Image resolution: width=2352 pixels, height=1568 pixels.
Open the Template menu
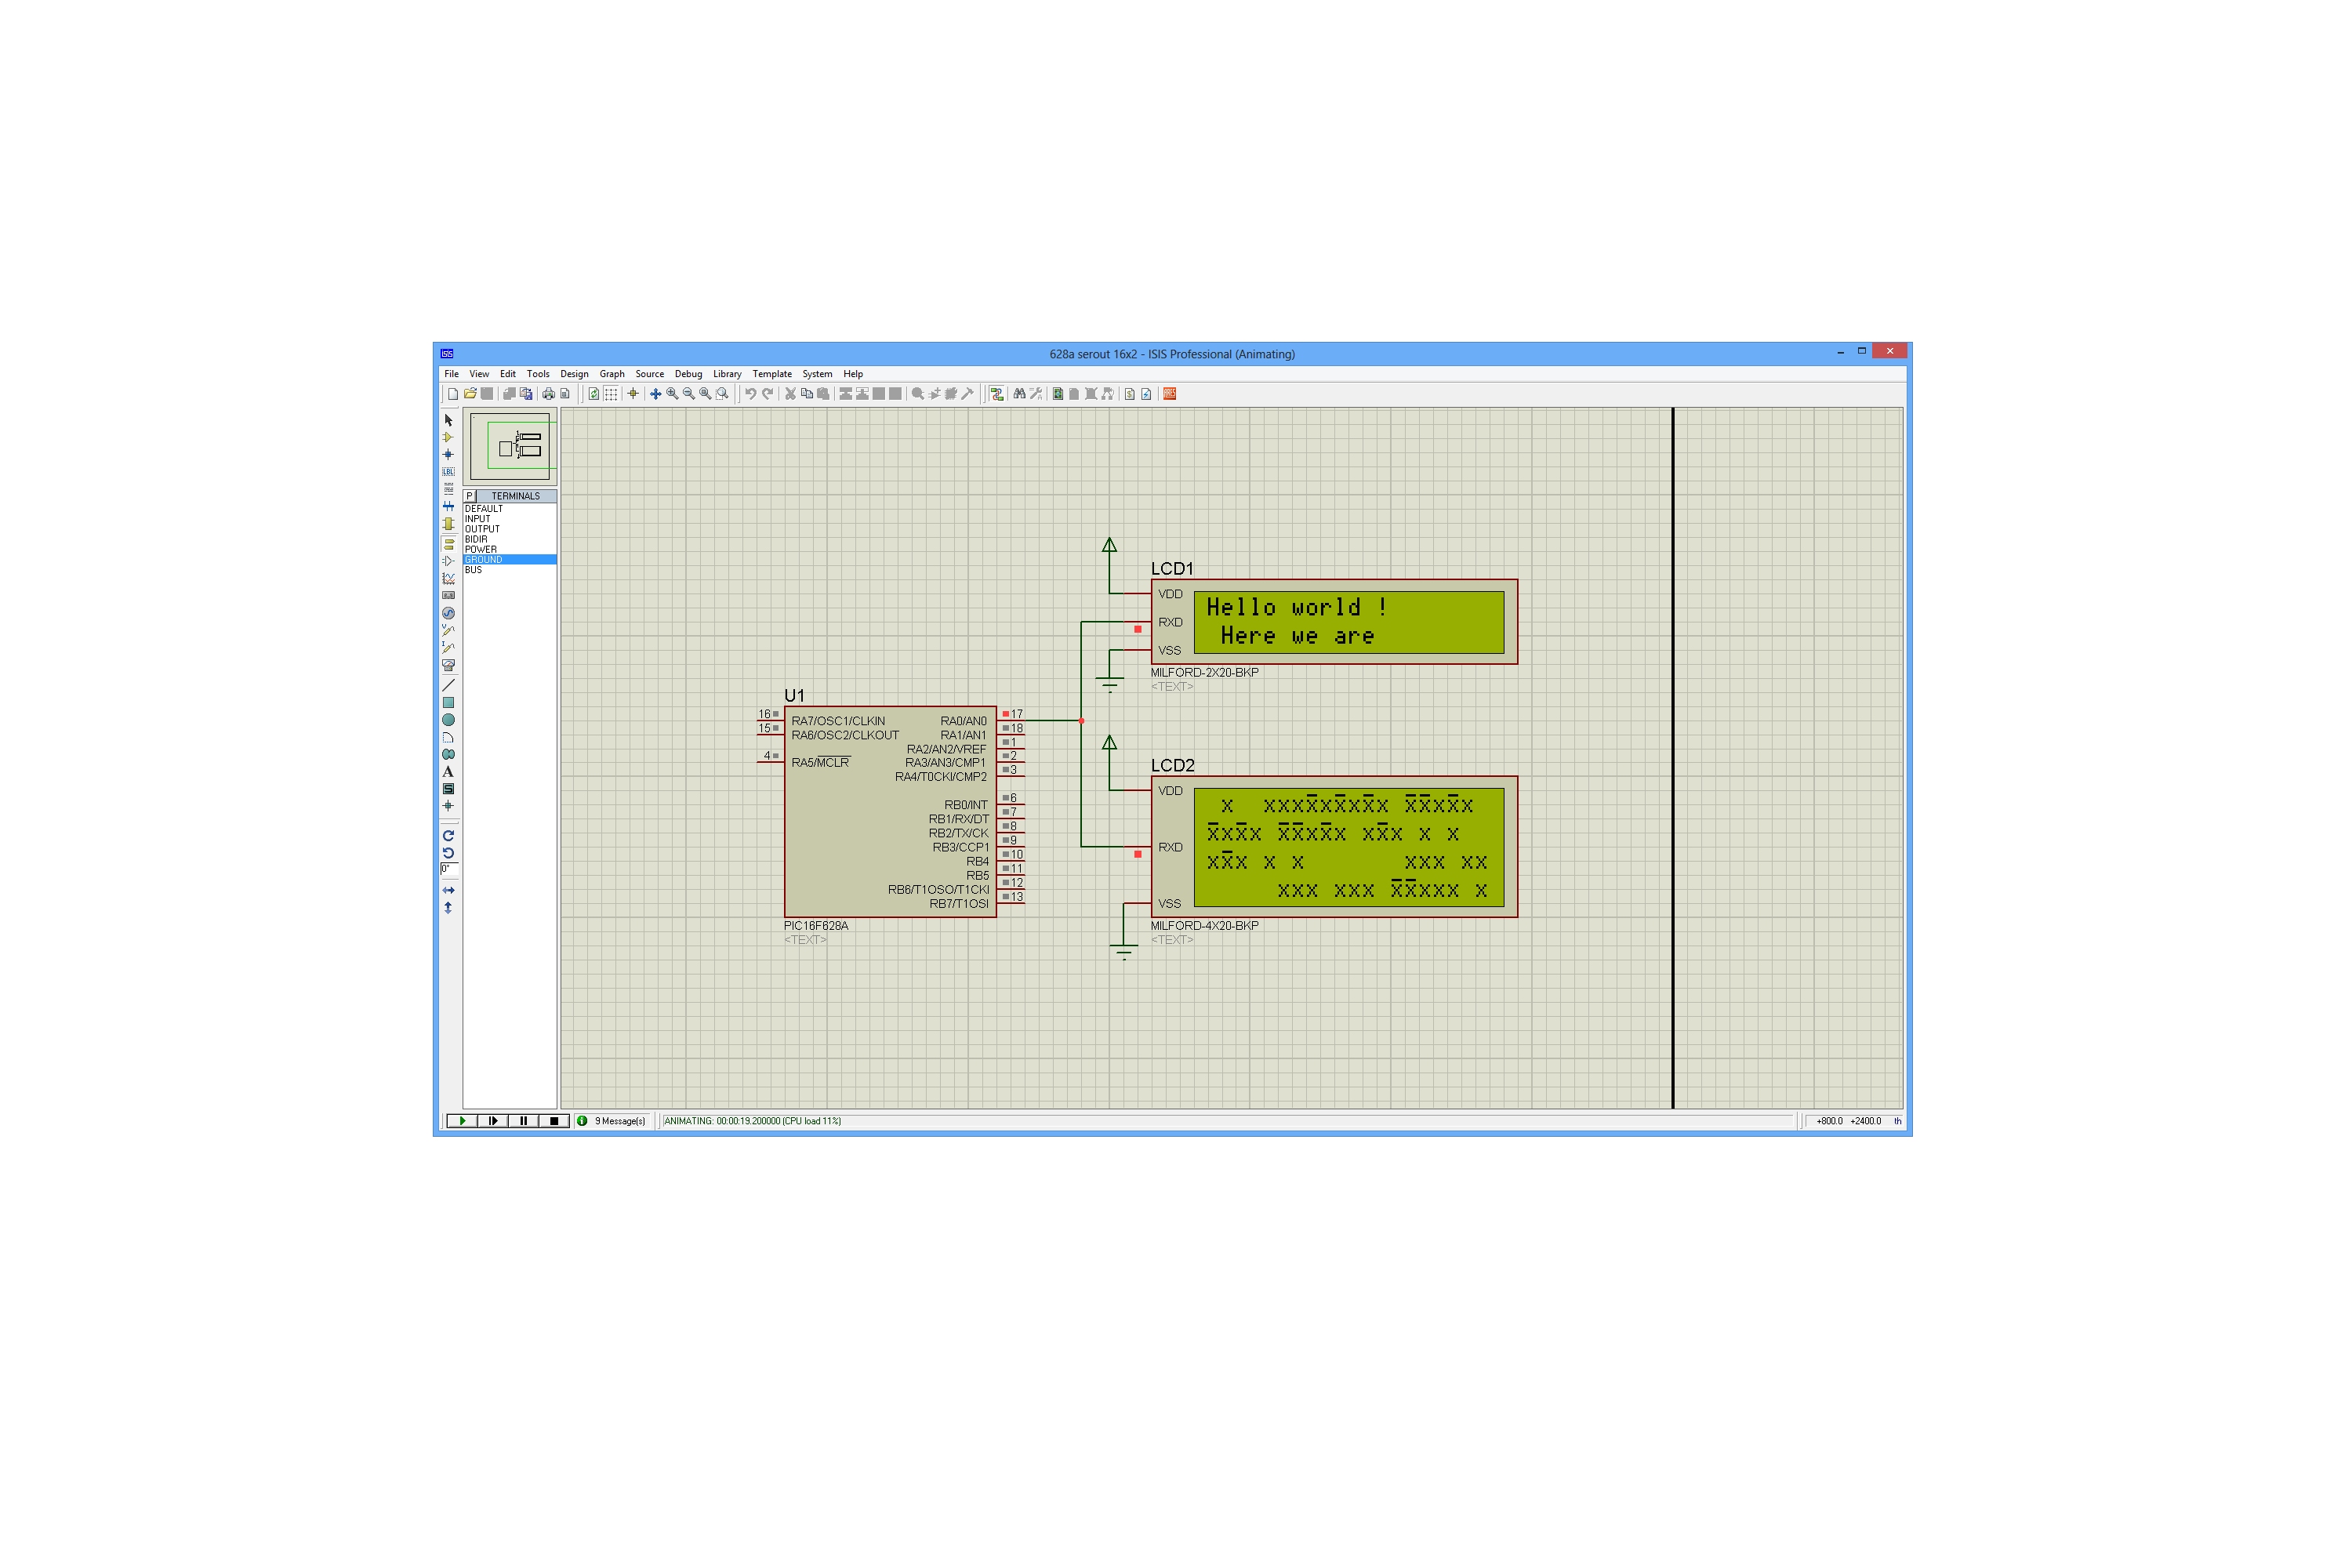point(771,374)
